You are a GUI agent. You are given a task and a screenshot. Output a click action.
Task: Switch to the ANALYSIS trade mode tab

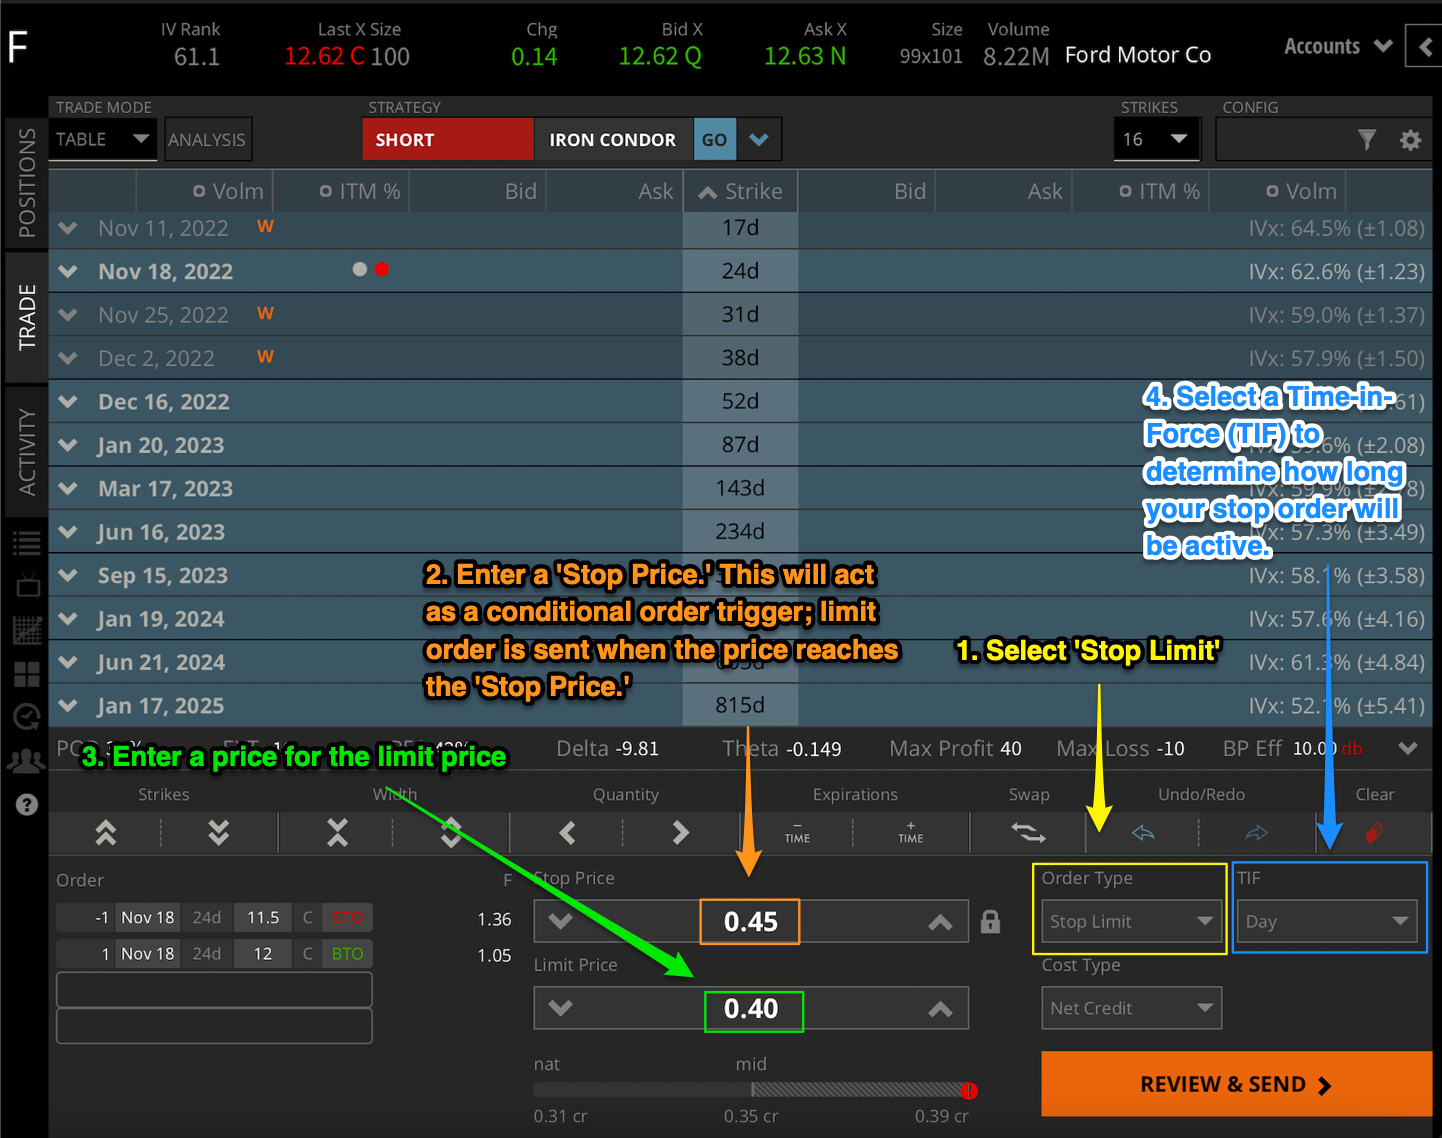(207, 139)
